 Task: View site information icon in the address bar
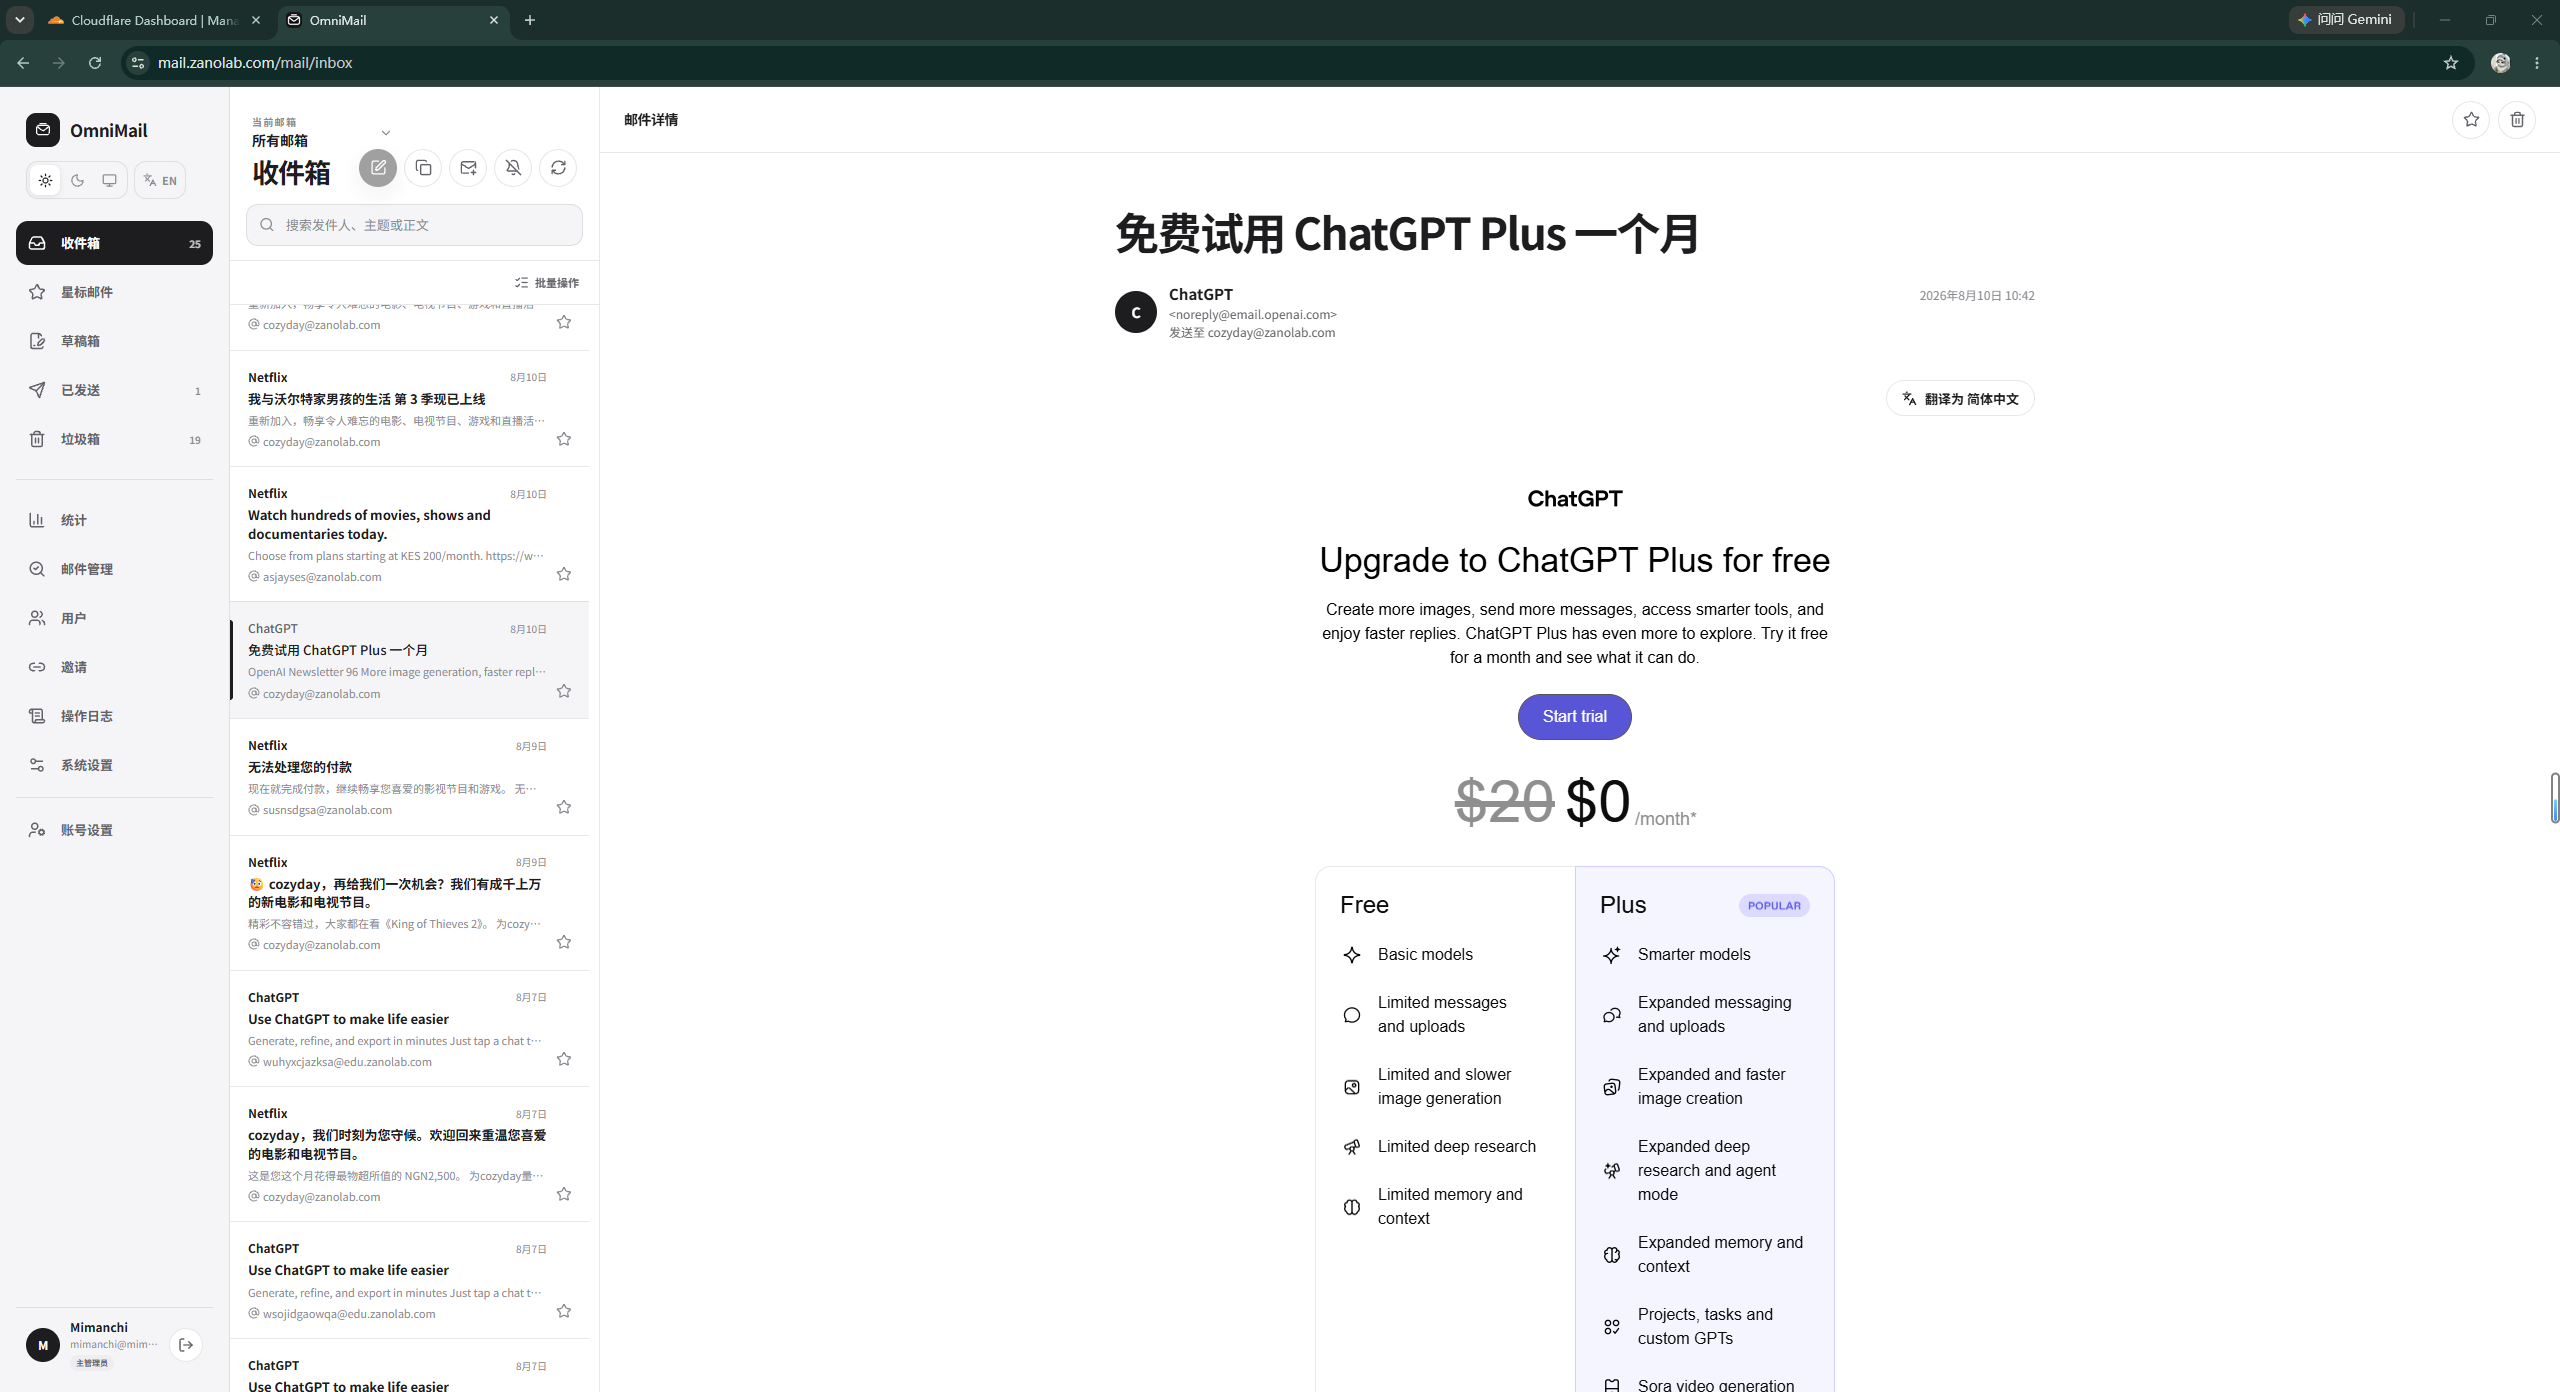[x=138, y=62]
